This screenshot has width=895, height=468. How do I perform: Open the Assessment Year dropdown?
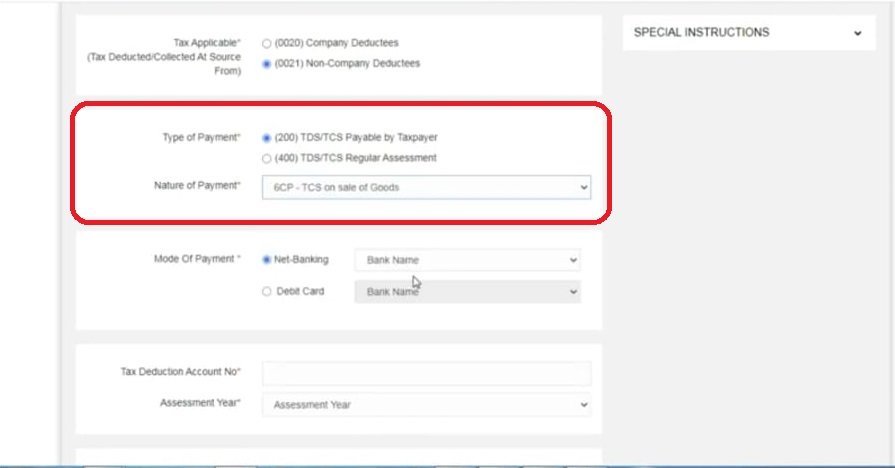[x=426, y=405]
